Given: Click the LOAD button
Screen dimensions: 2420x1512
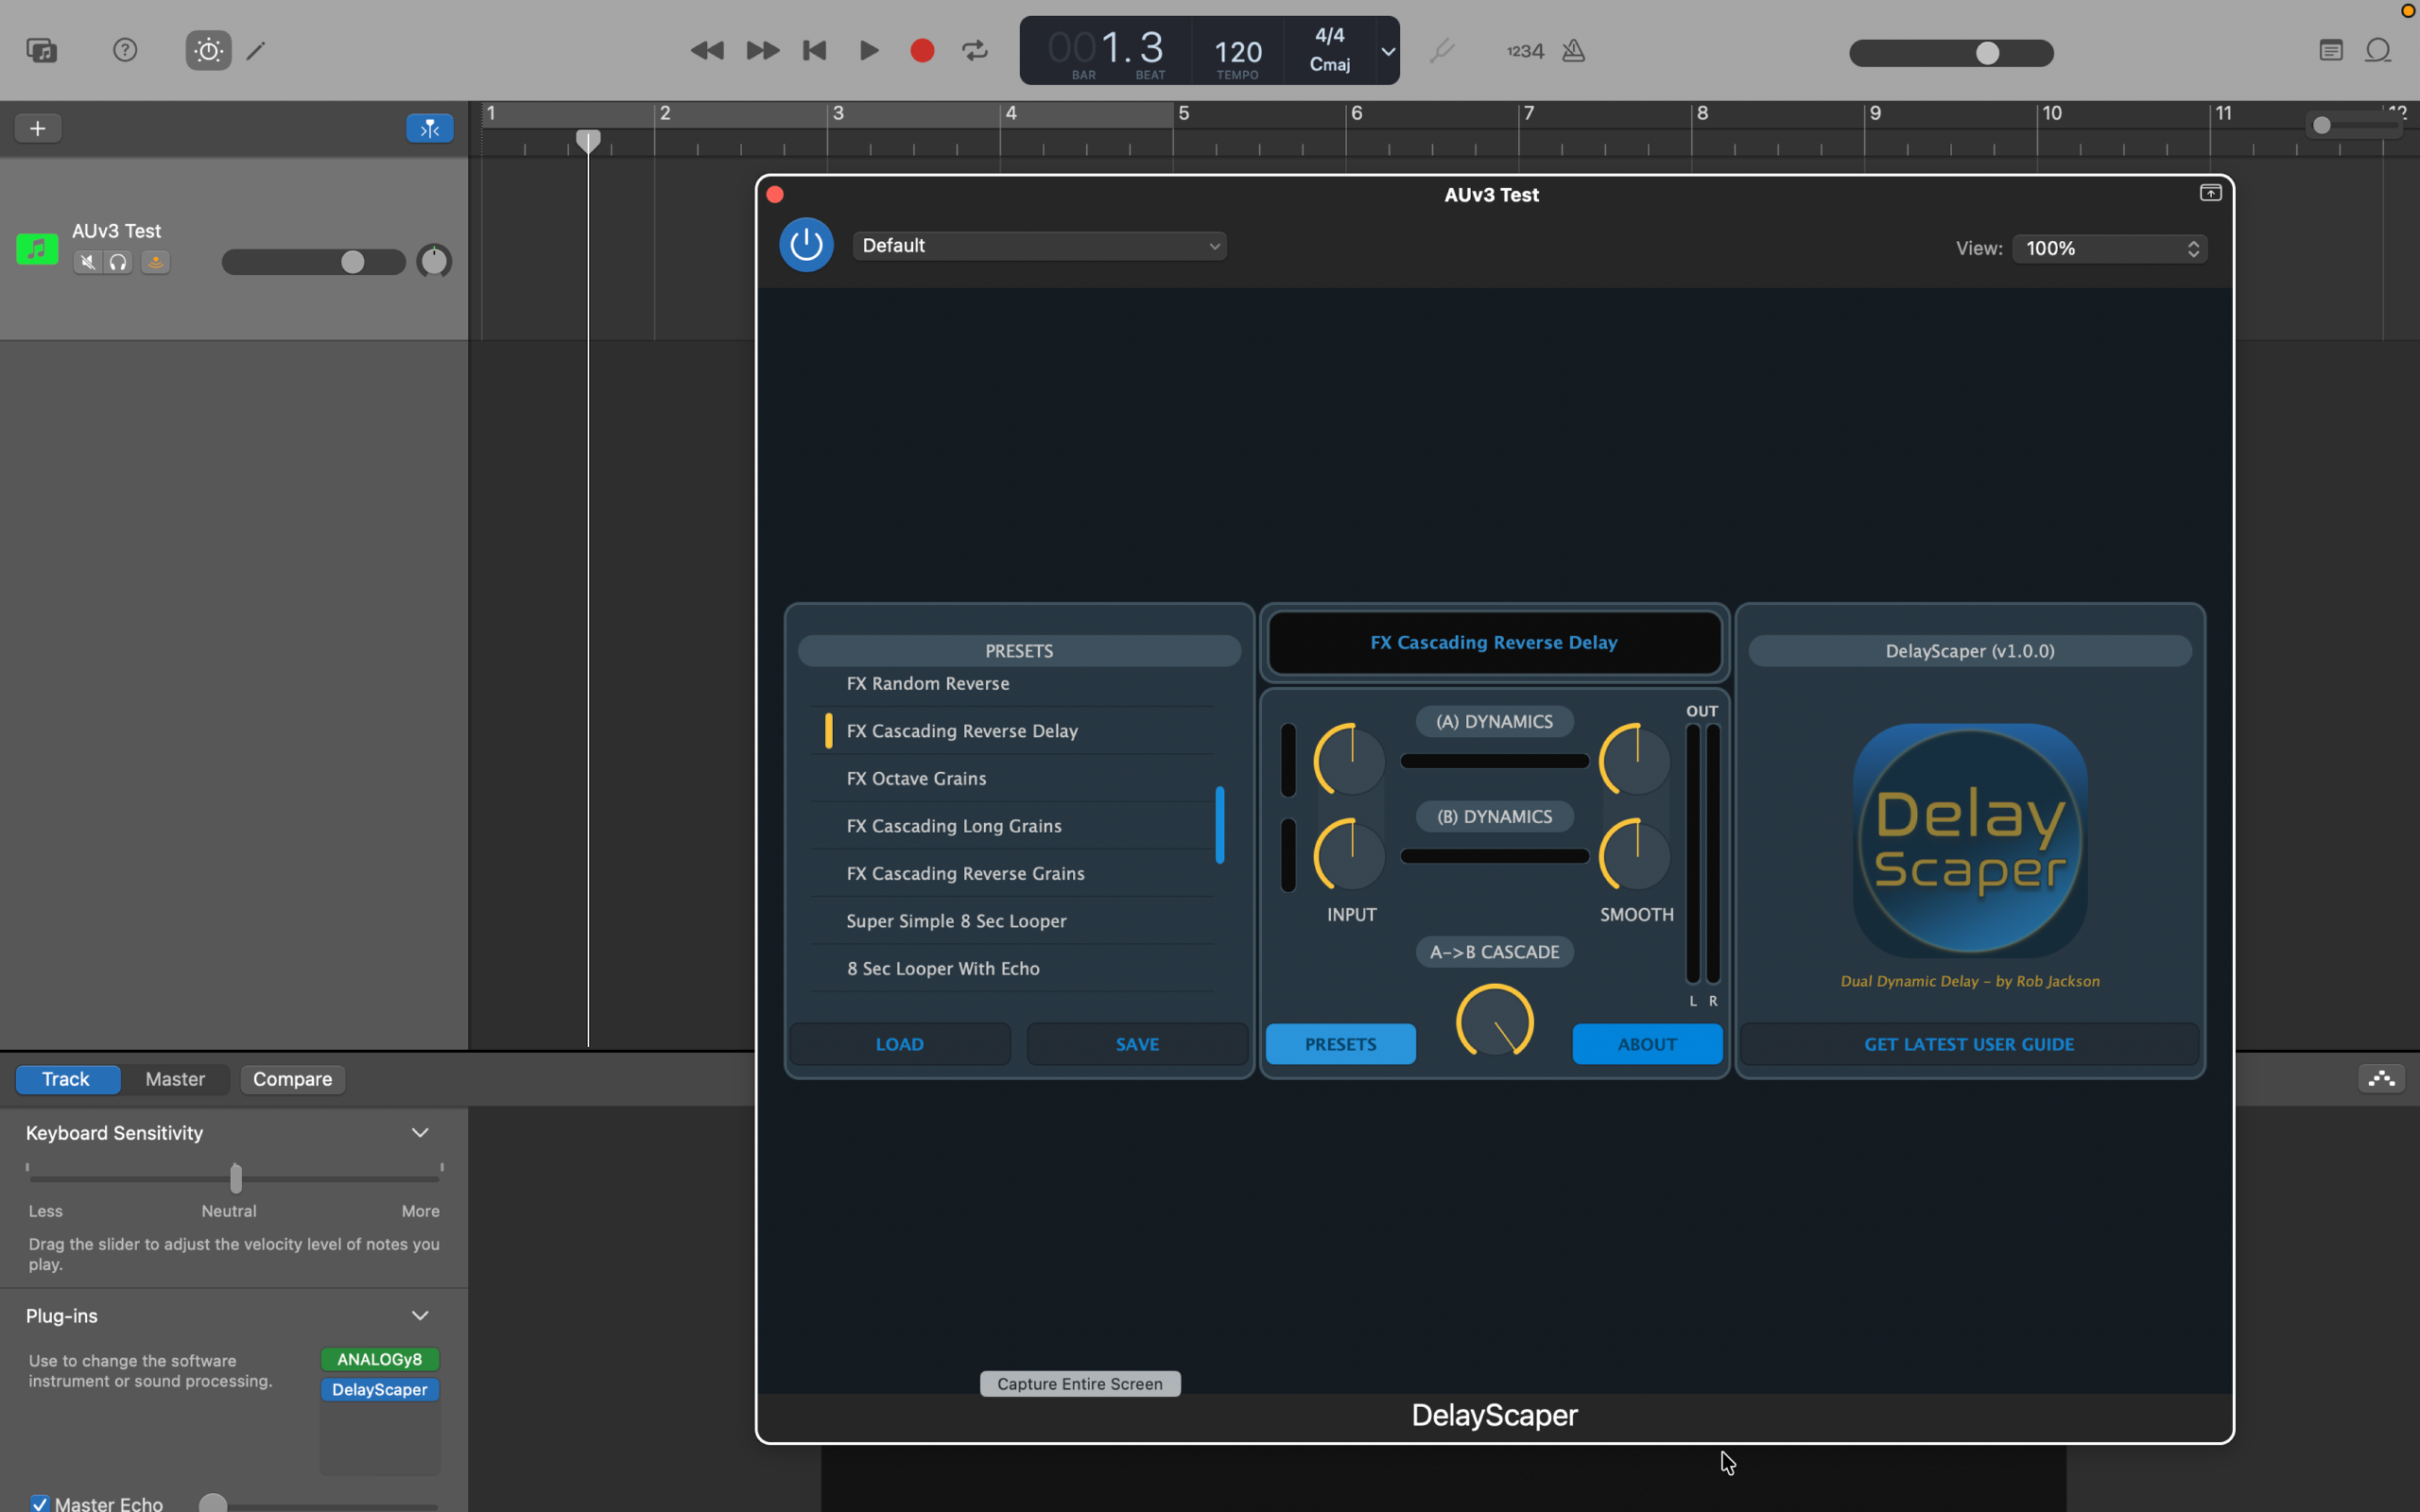Looking at the screenshot, I should click(x=899, y=1044).
